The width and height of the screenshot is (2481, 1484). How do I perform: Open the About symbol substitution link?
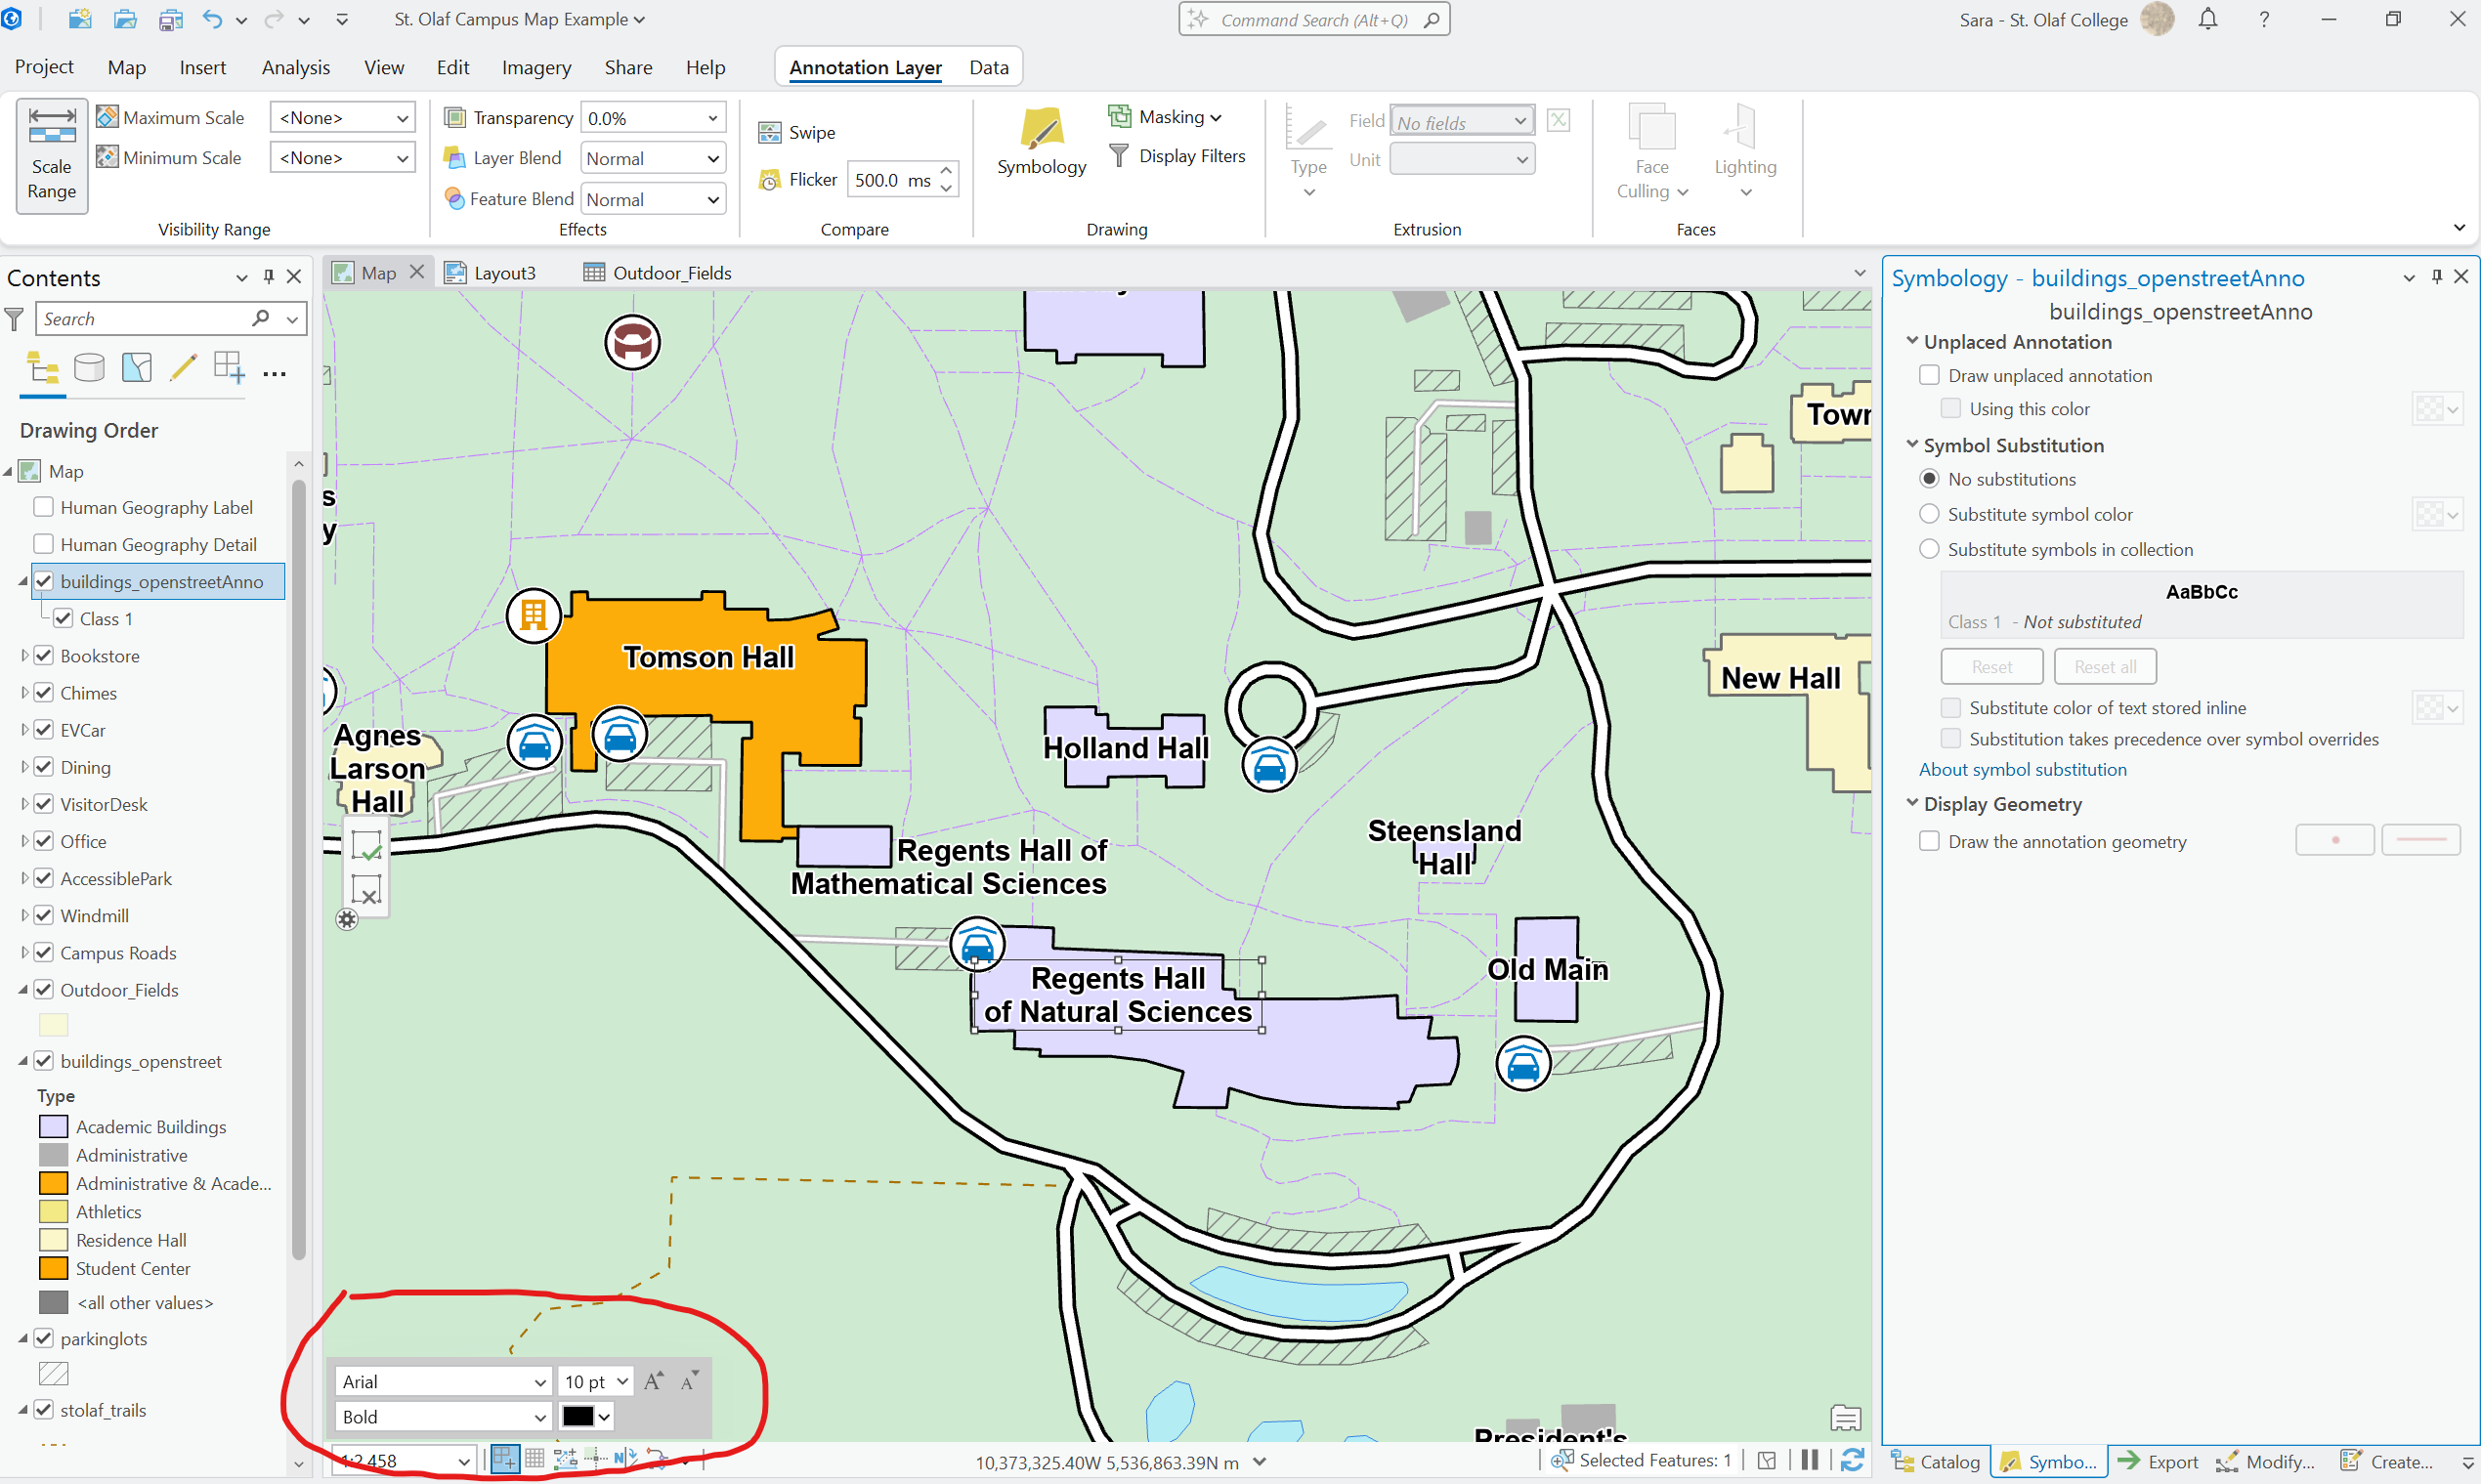pyautogui.click(x=2022, y=769)
